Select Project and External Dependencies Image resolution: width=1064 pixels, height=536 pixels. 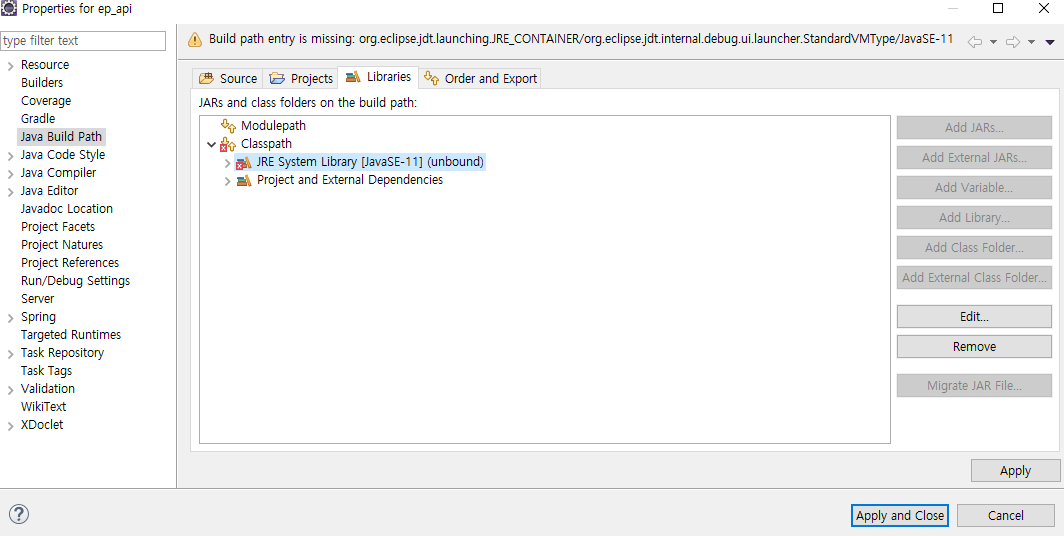point(349,180)
